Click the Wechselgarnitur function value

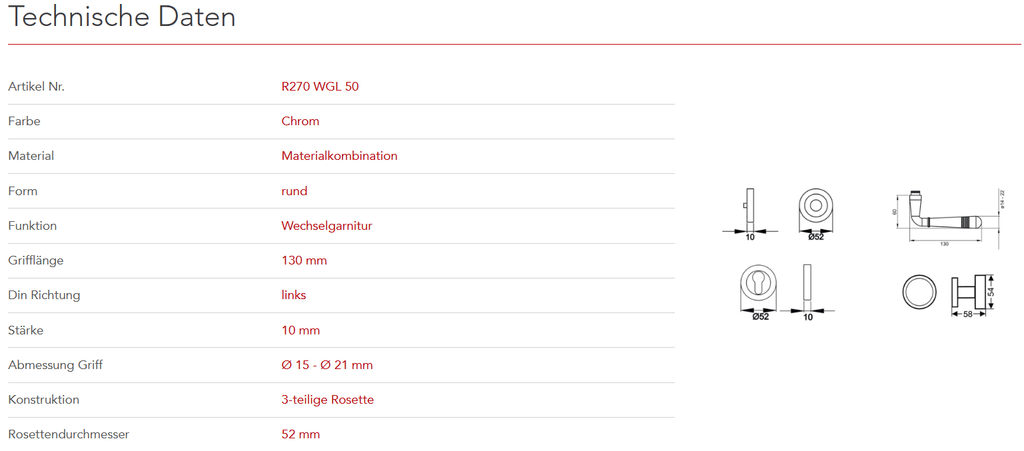point(326,226)
